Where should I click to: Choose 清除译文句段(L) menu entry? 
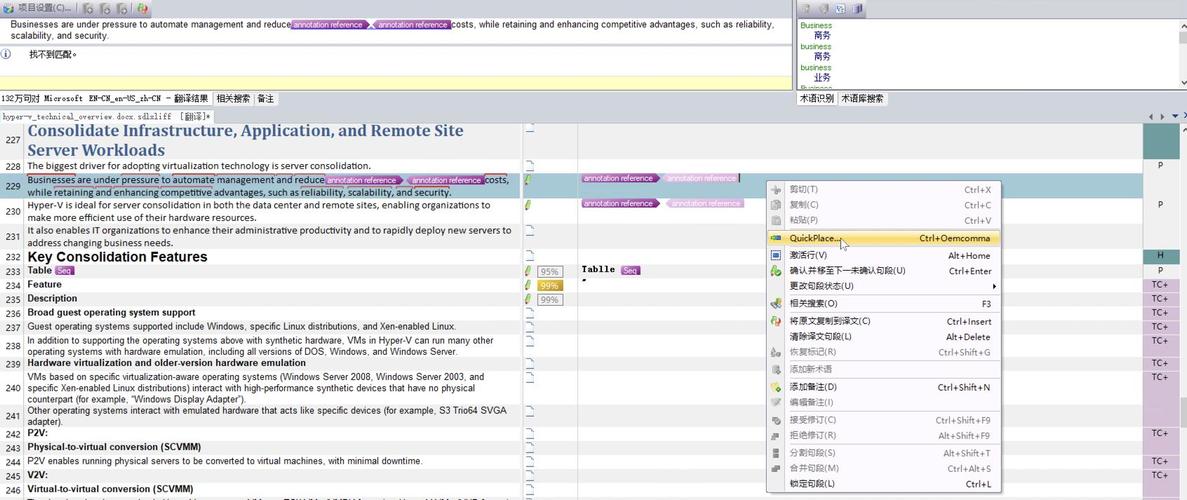point(883,336)
